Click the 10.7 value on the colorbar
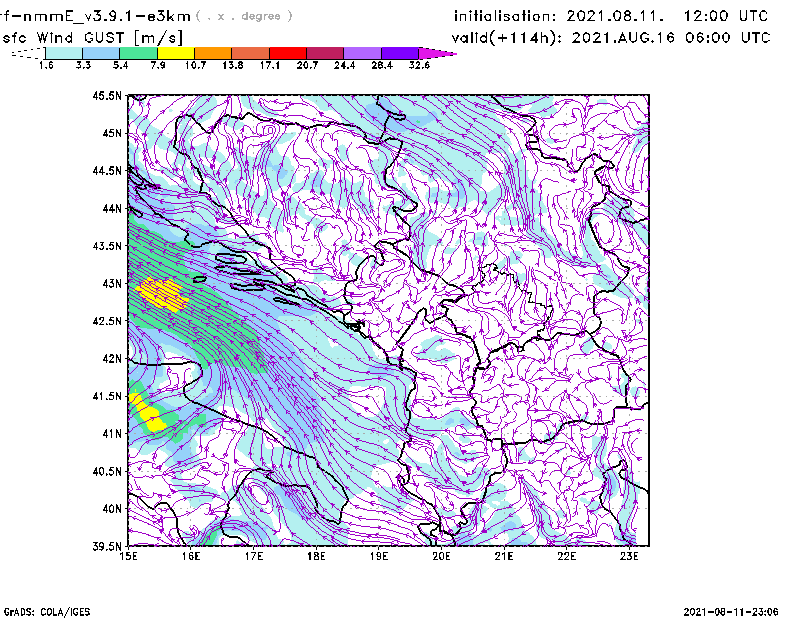 coord(195,64)
